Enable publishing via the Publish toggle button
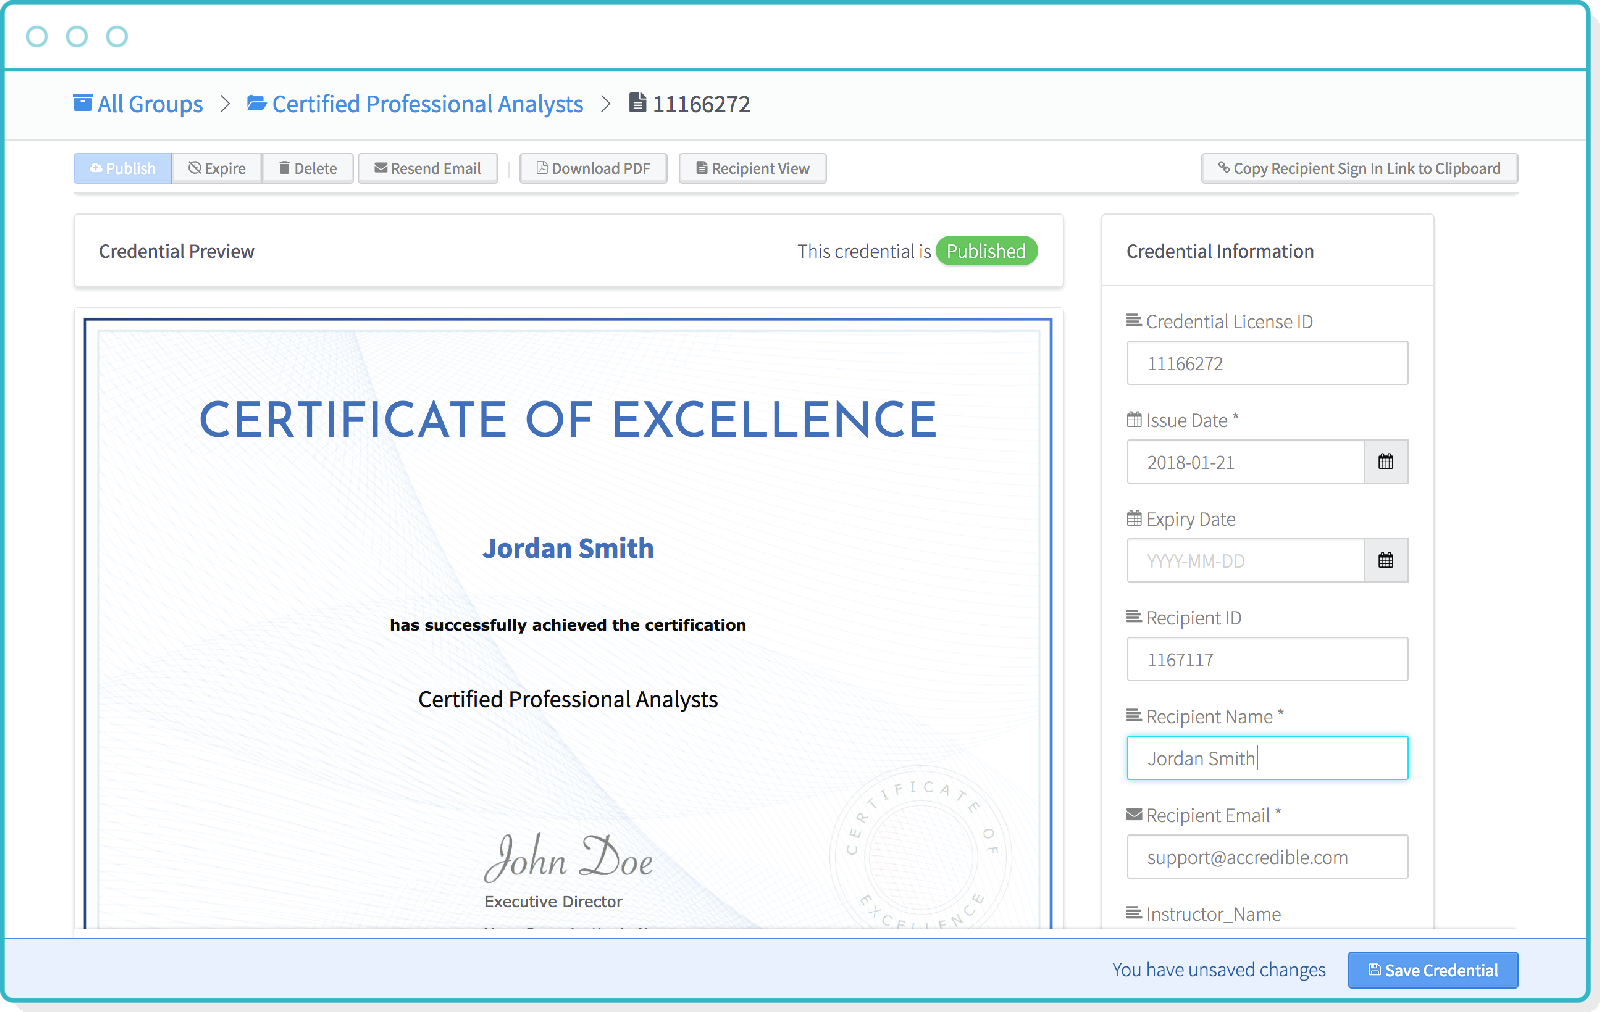 (122, 168)
